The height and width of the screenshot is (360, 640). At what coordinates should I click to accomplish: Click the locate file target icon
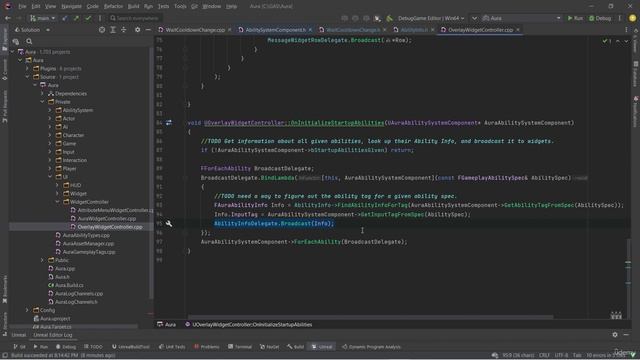pos(102,30)
